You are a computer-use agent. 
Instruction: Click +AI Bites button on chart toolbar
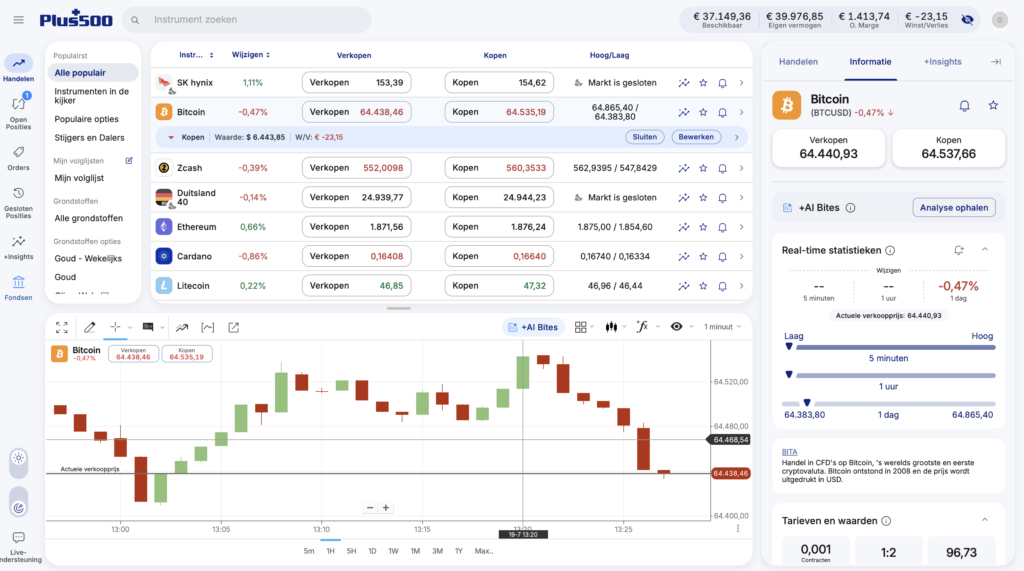534,327
